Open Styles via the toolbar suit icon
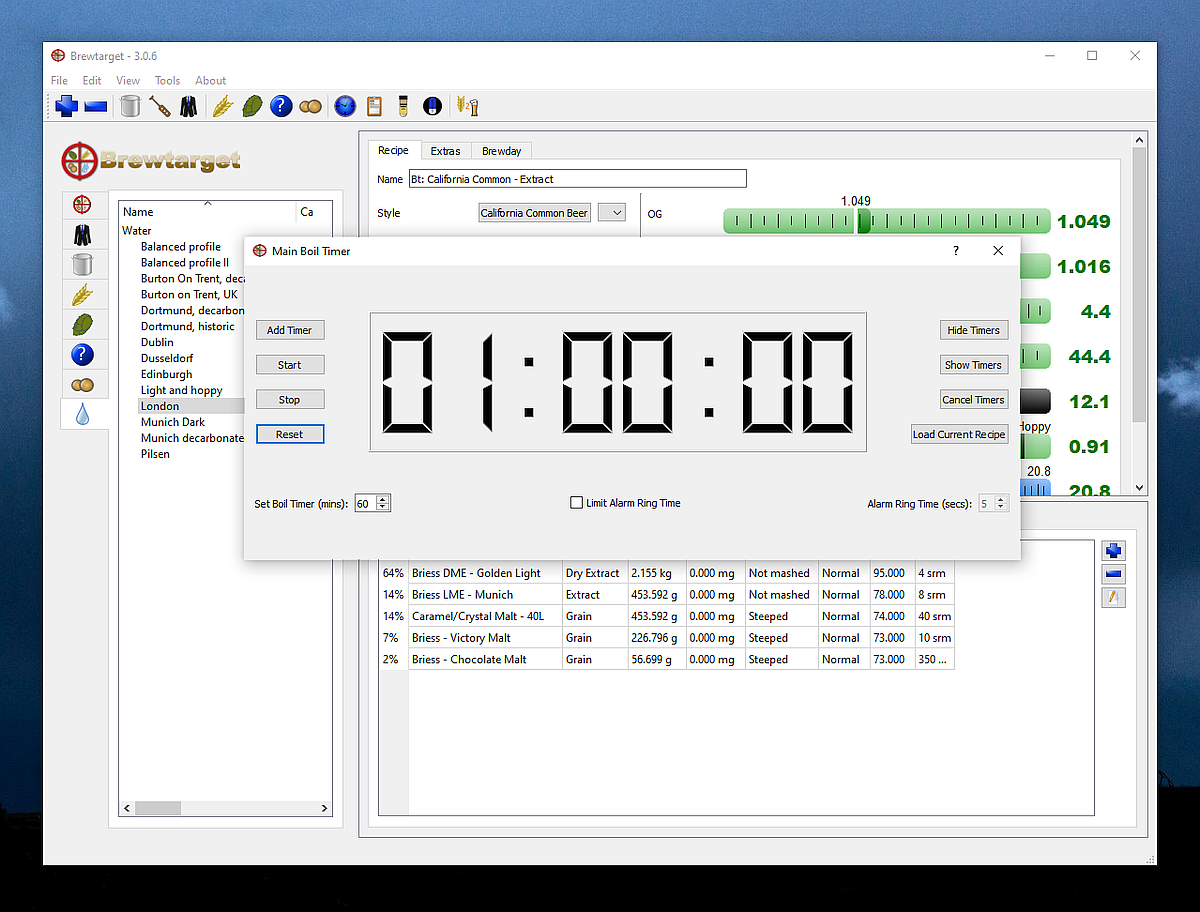The width and height of the screenshot is (1200, 912). tap(188, 105)
